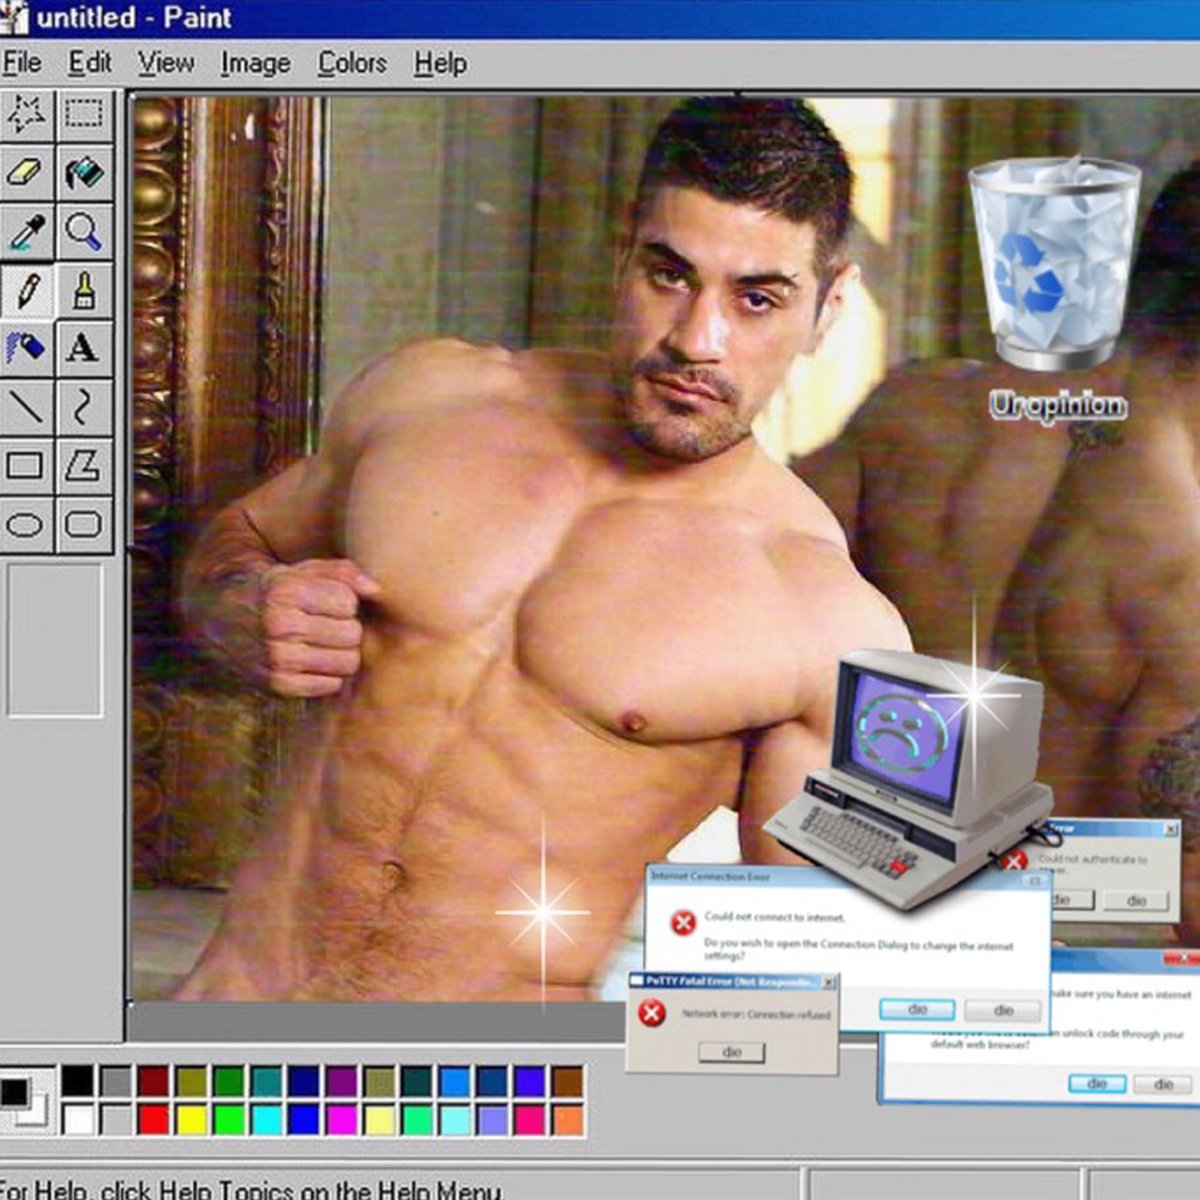
Task: Select the Pick Color eyedropper tool
Action: point(26,232)
